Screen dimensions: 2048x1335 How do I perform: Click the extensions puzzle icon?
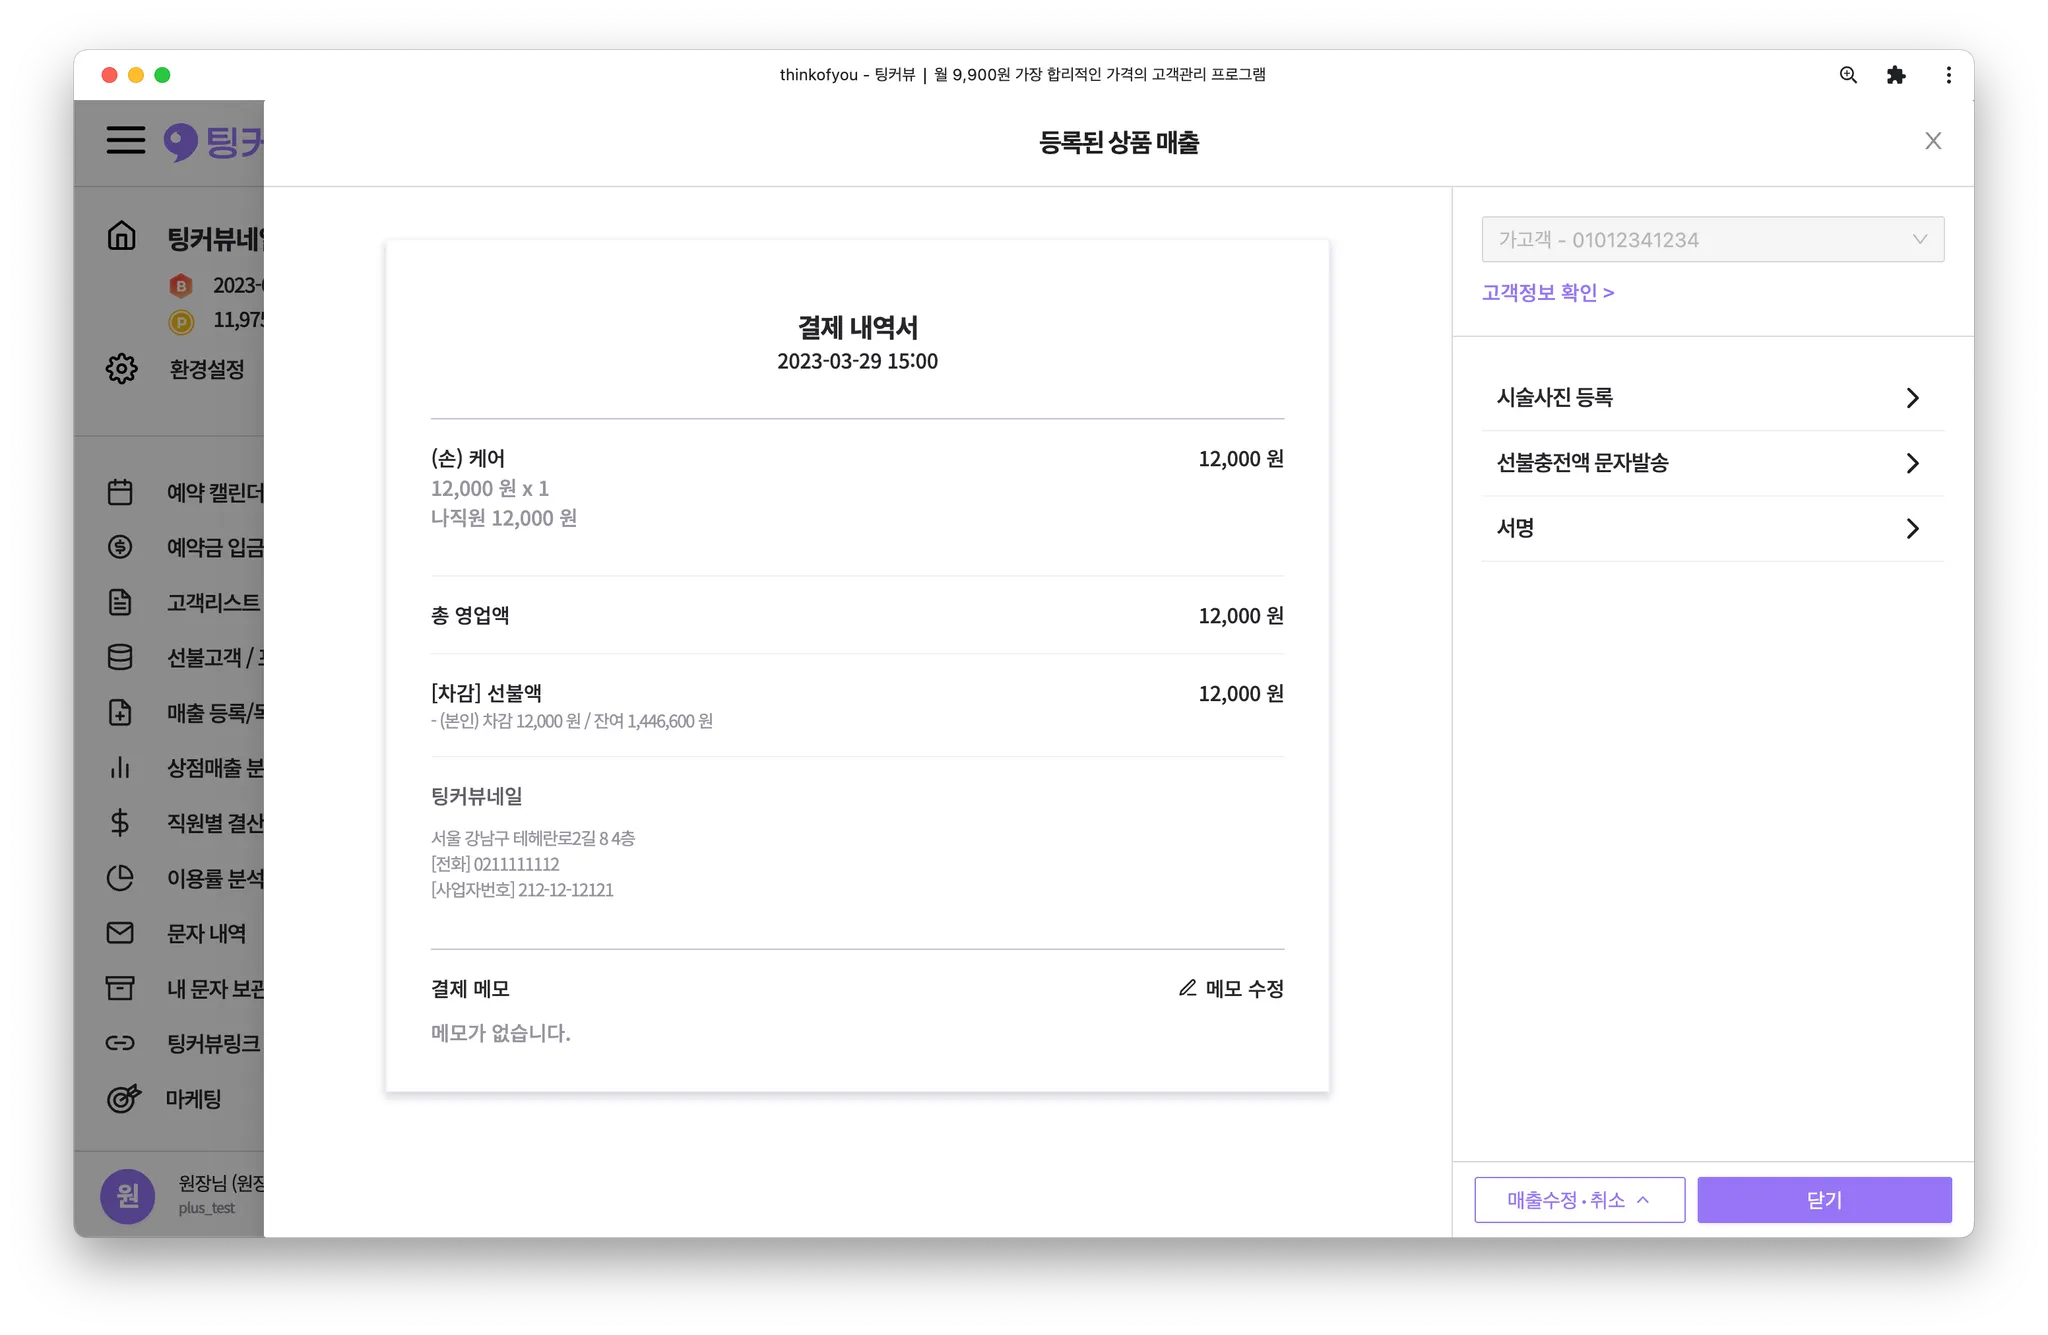pyautogui.click(x=1896, y=75)
